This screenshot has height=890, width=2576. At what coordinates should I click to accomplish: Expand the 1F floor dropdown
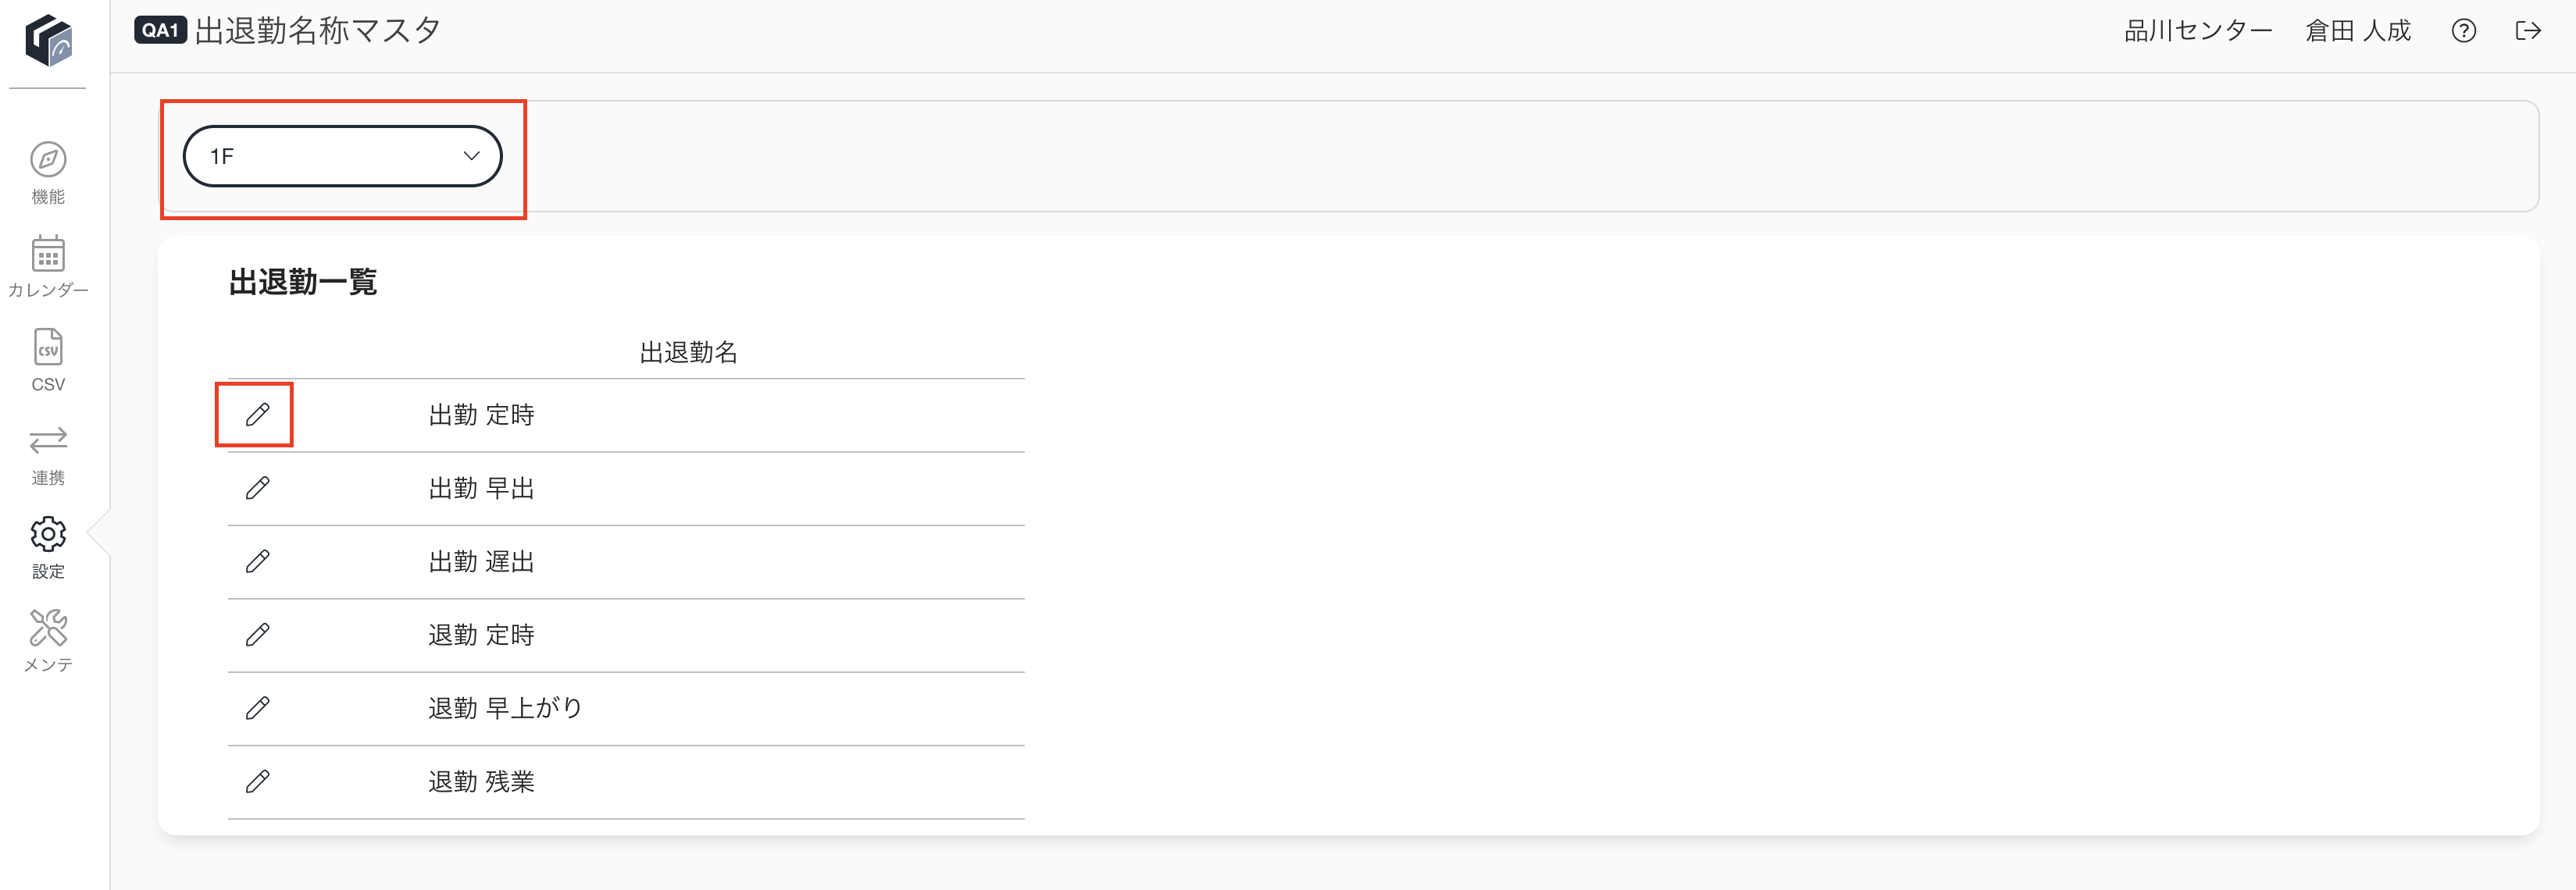click(x=343, y=156)
